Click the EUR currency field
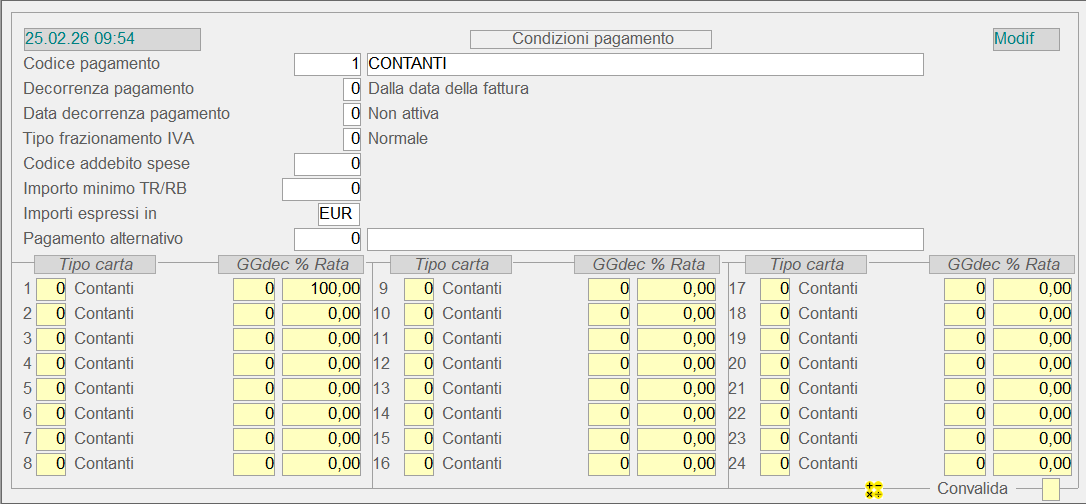Screen dimensions: 1086x504 [x=338, y=214]
